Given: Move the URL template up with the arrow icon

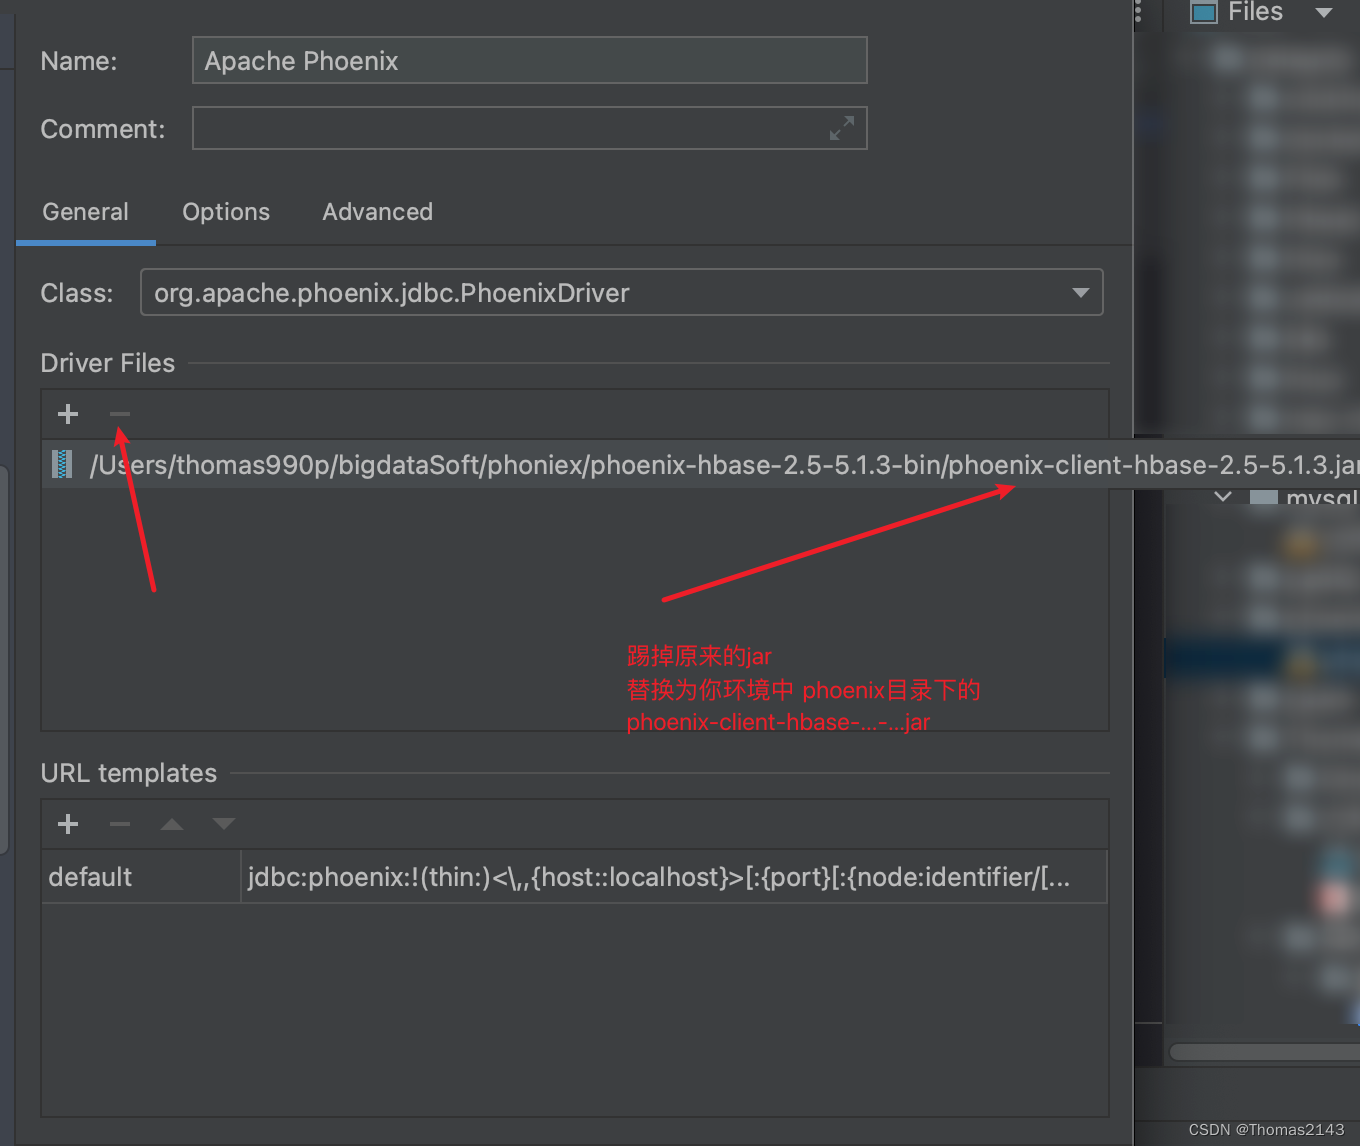Looking at the screenshot, I should pos(171,823).
